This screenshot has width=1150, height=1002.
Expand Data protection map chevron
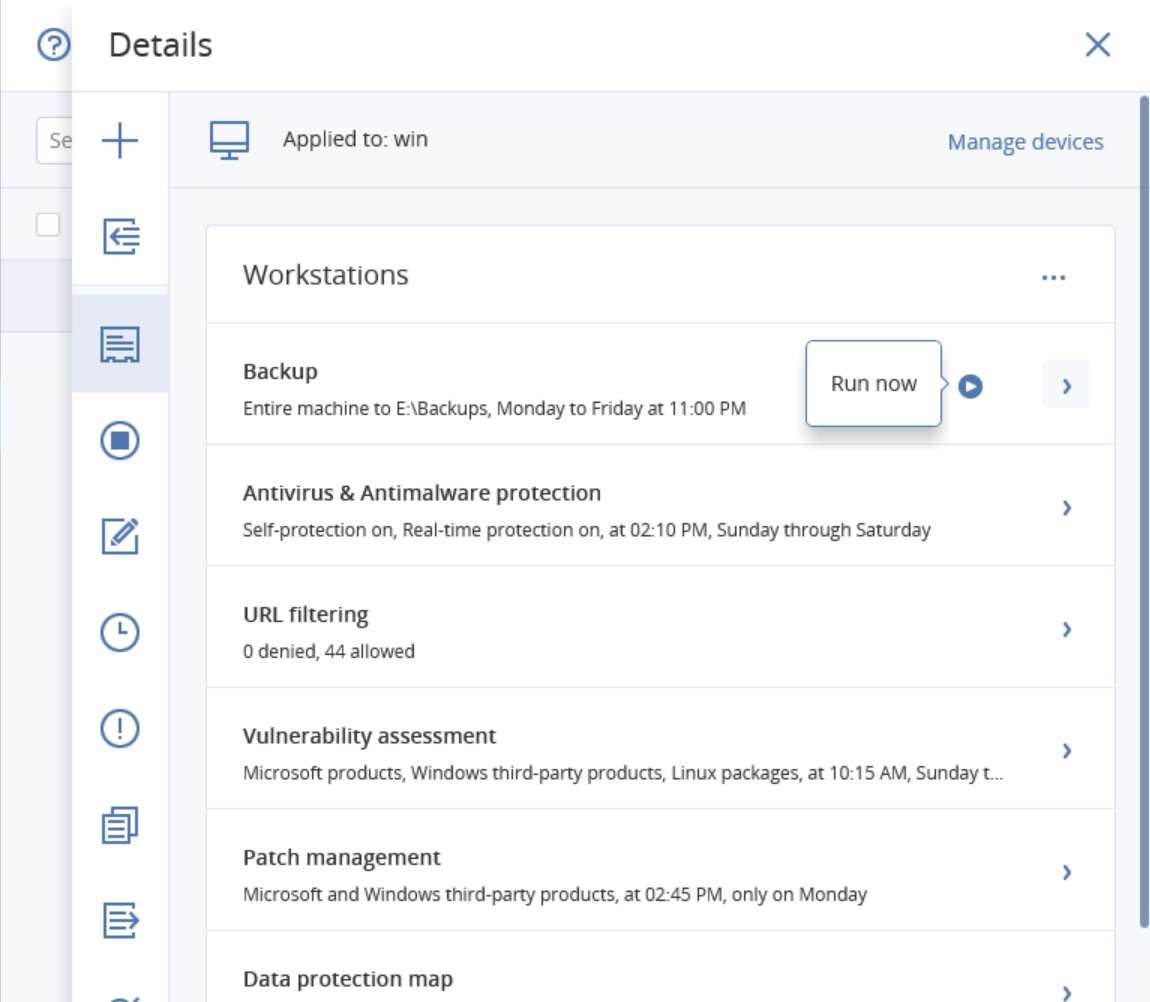click(1066, 993)
